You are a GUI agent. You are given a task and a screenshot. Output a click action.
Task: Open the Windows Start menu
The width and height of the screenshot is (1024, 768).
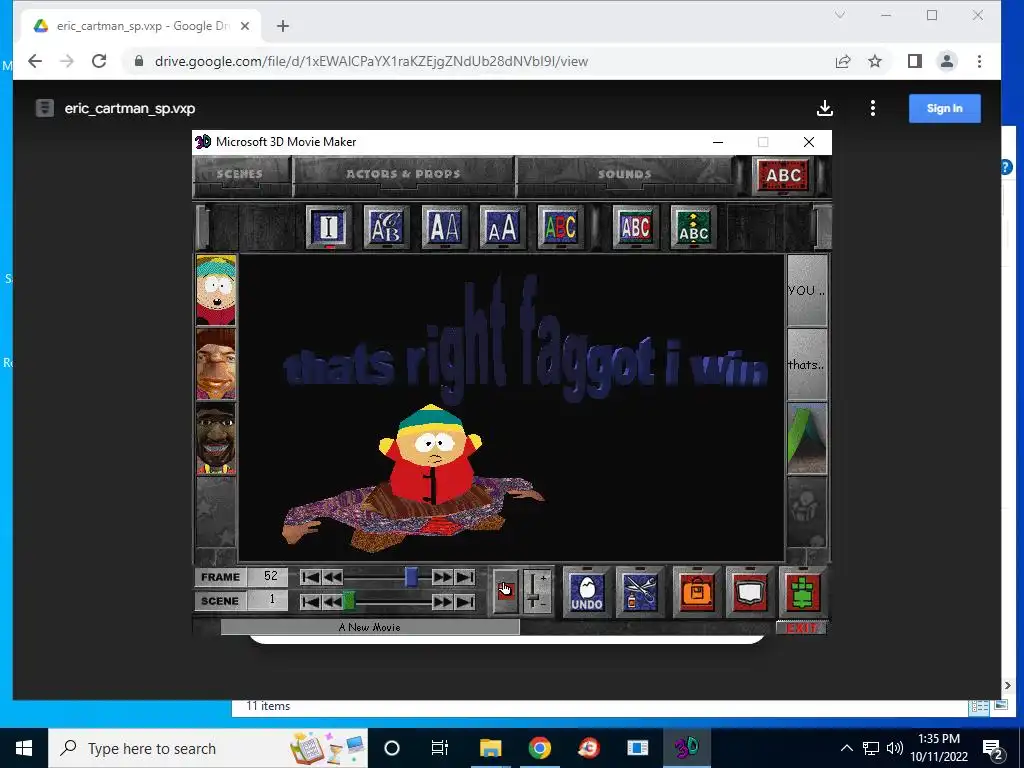pyautogui.click(x=24, y=748)
